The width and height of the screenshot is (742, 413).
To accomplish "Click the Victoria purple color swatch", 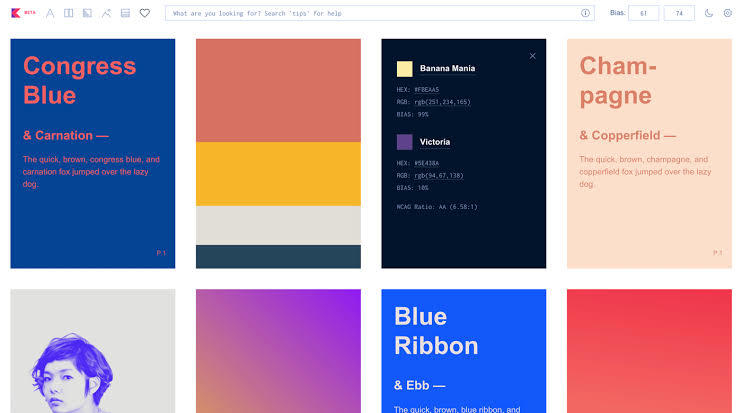I will (x=404, y=142).
